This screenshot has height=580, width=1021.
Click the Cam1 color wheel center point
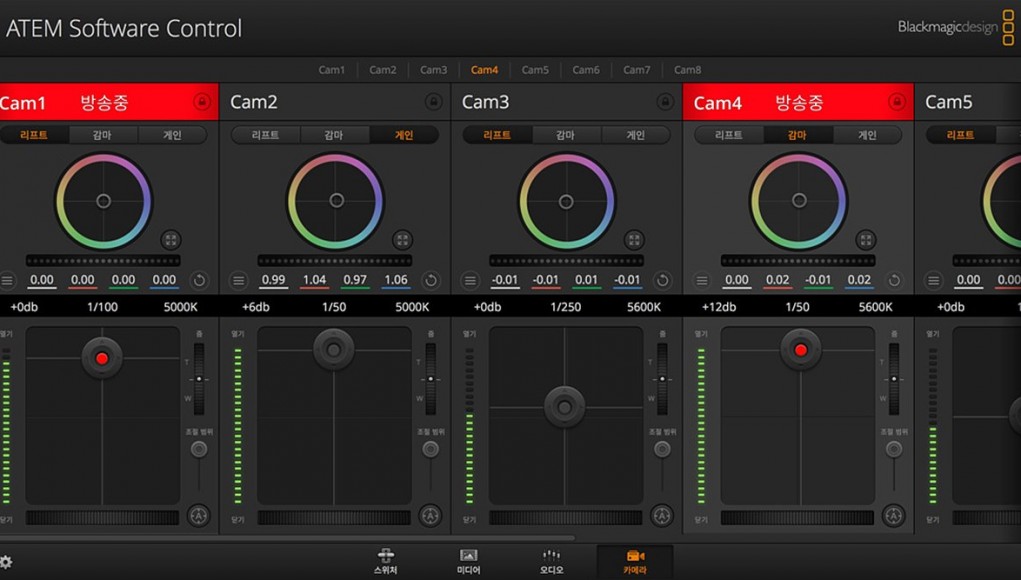tap(104, 201)
